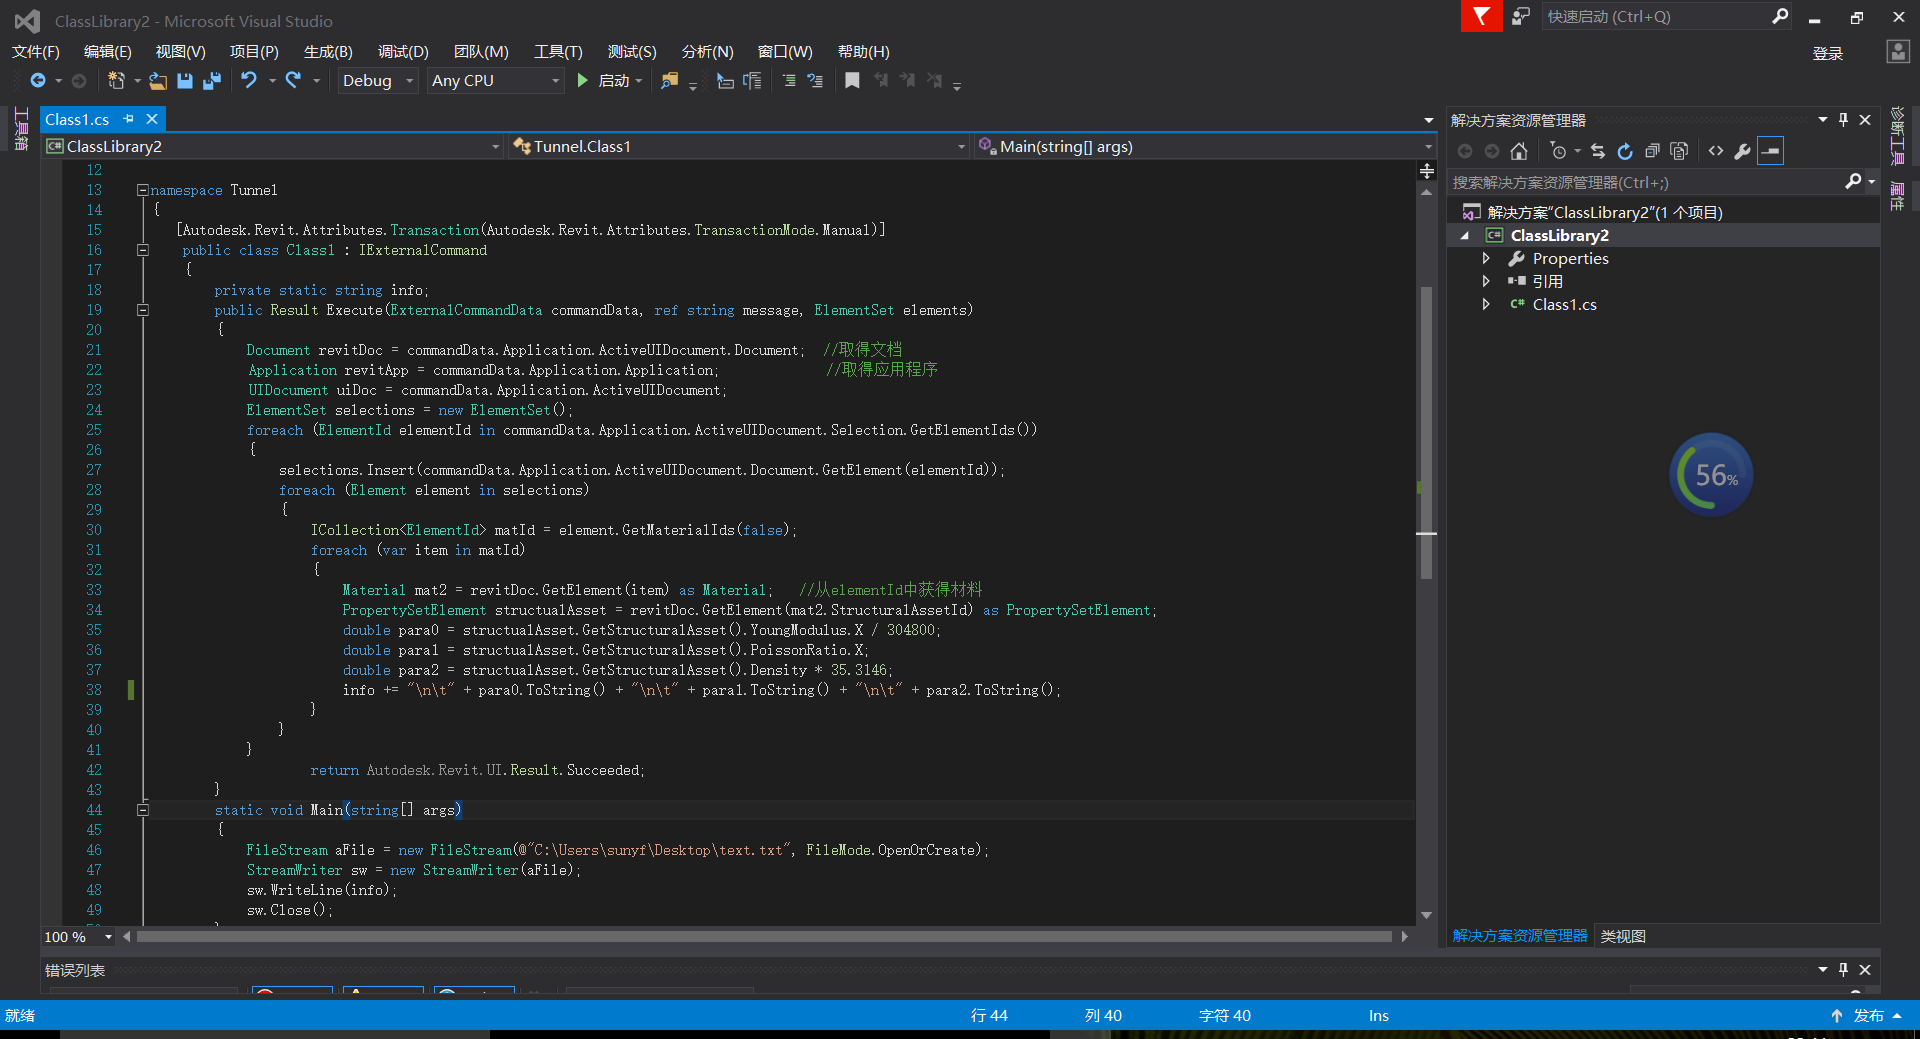
Task: Click the feedback notification flag icon
Action: tap(1481, 17)
